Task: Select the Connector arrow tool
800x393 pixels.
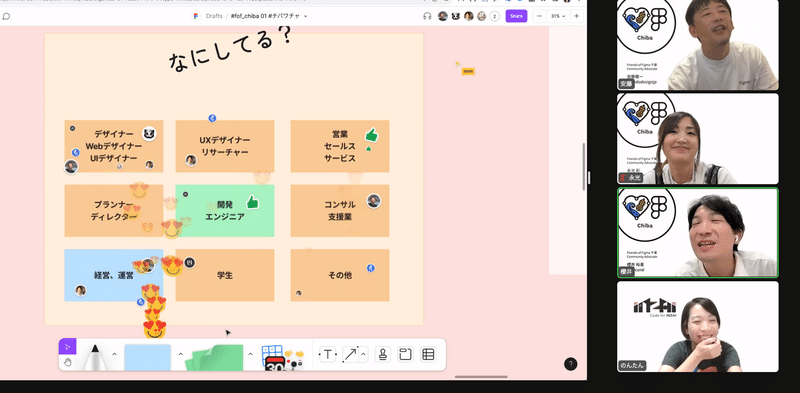Action: click(351, 354)
